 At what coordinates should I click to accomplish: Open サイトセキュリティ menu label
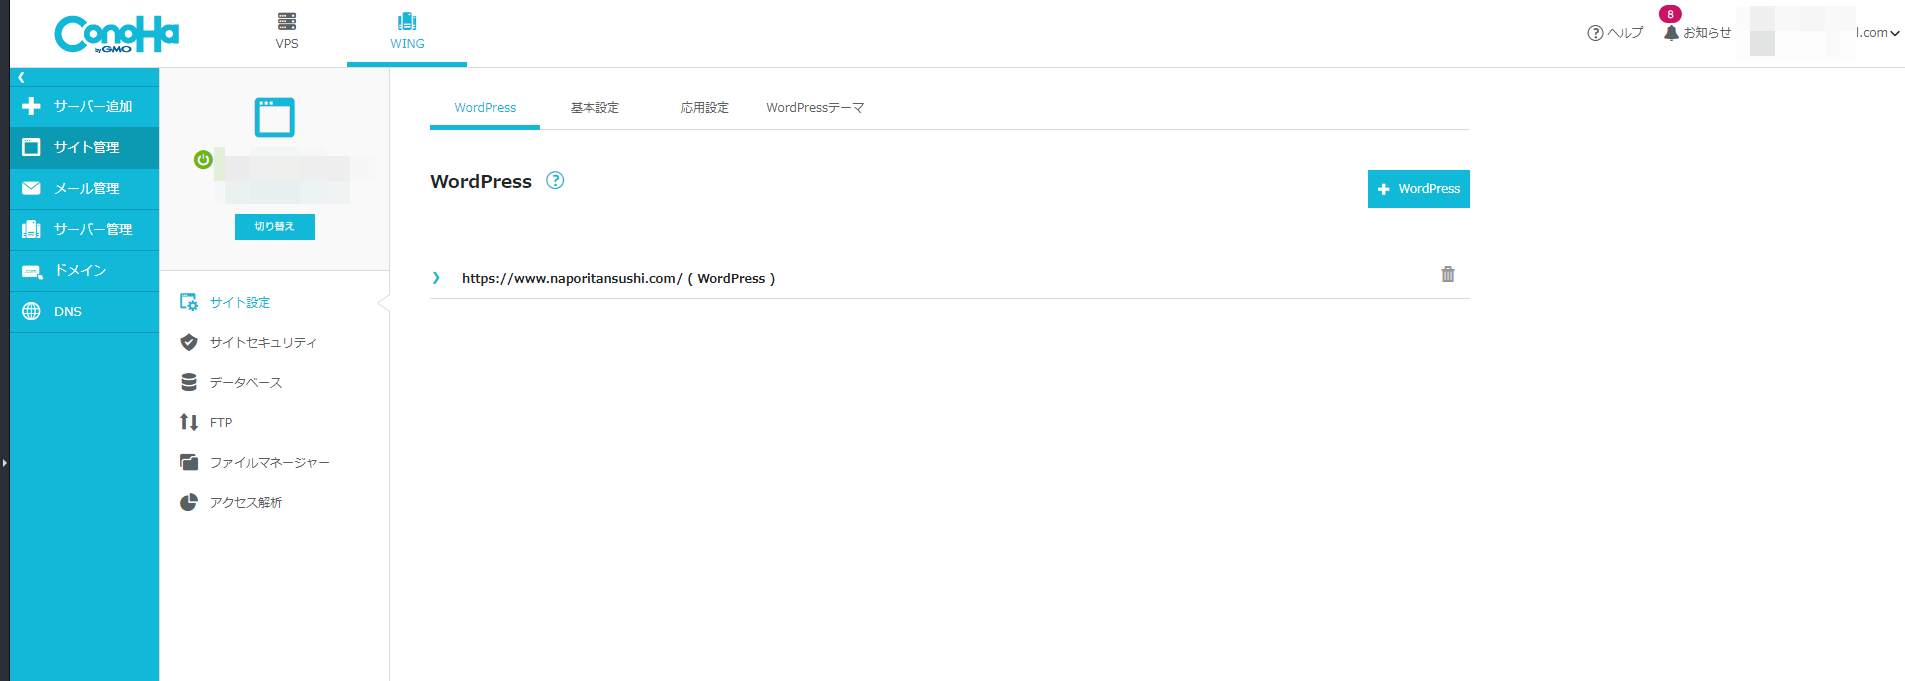coord(263,343)
